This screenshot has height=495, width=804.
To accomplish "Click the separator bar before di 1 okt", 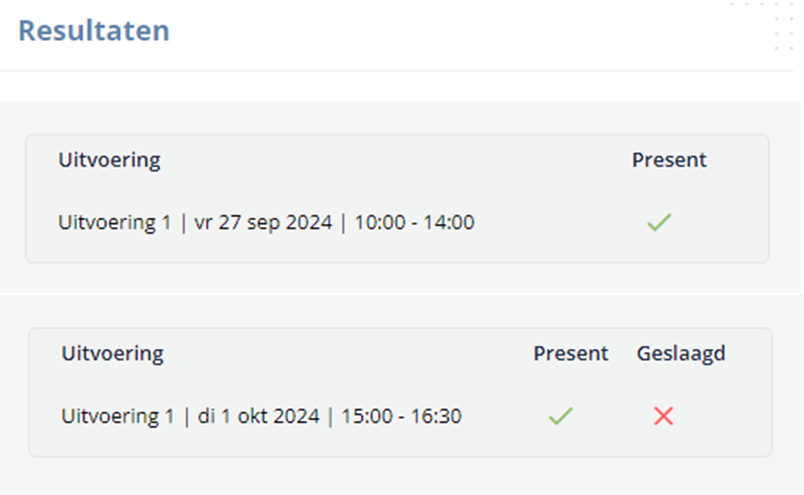I will (186, 417).
